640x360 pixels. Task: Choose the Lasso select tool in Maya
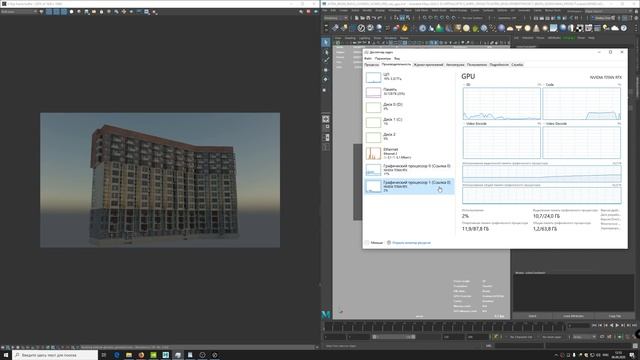326,52
